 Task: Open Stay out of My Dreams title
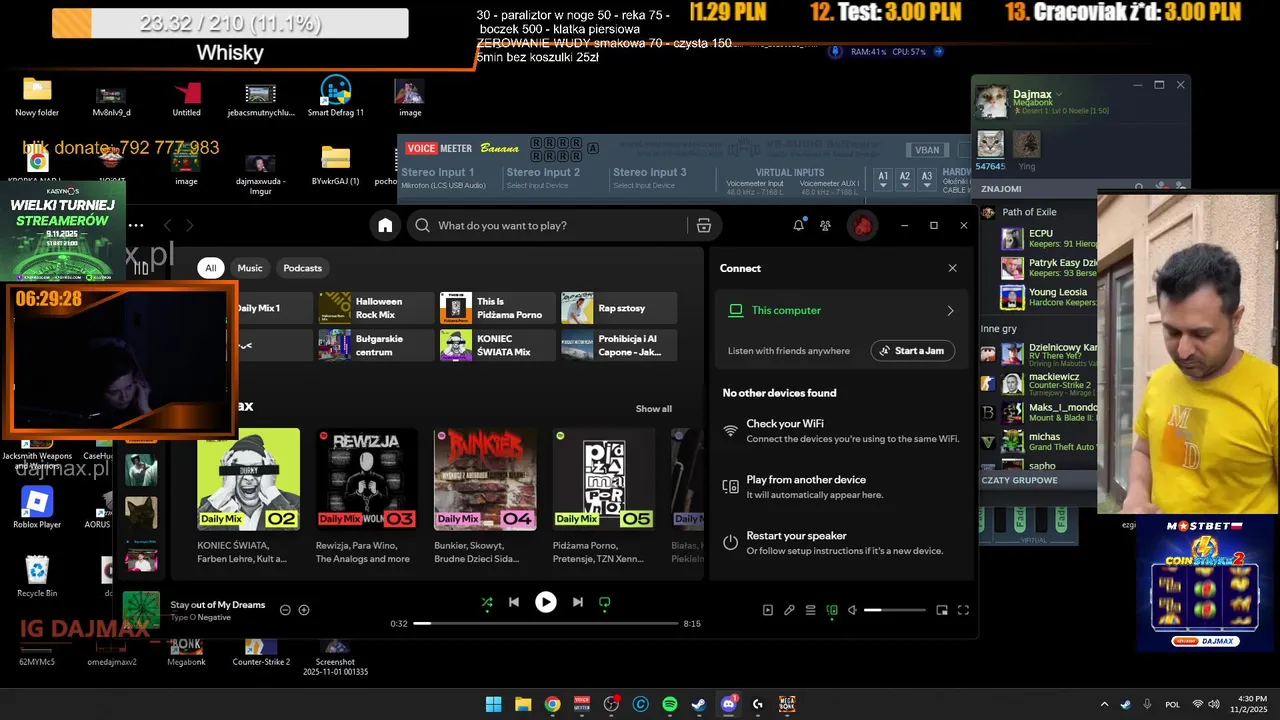pyautogui.click(x=218, y=605)
